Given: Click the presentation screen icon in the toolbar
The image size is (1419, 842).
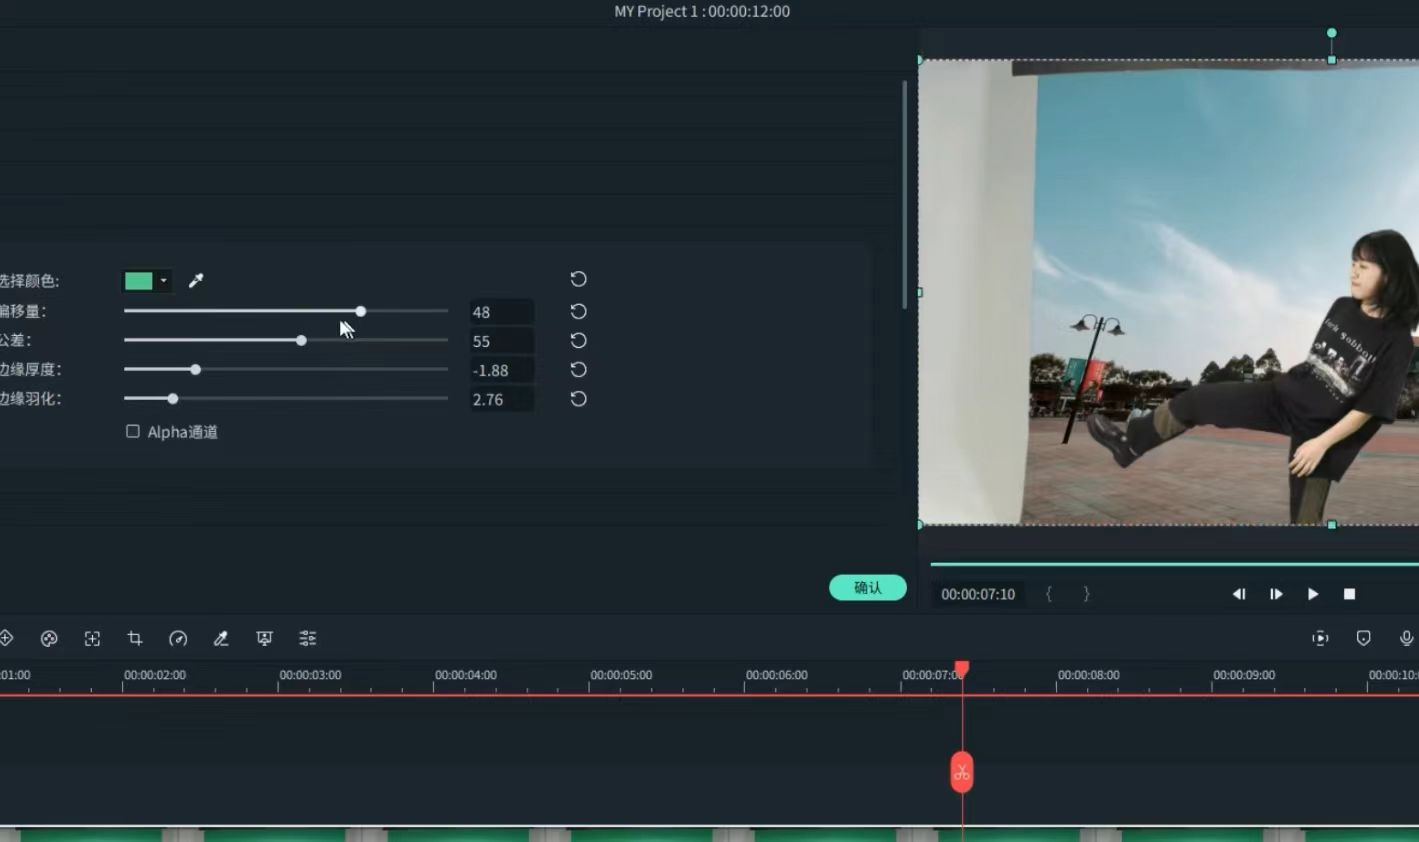Looking at the screenshot, I should point(264,638).
